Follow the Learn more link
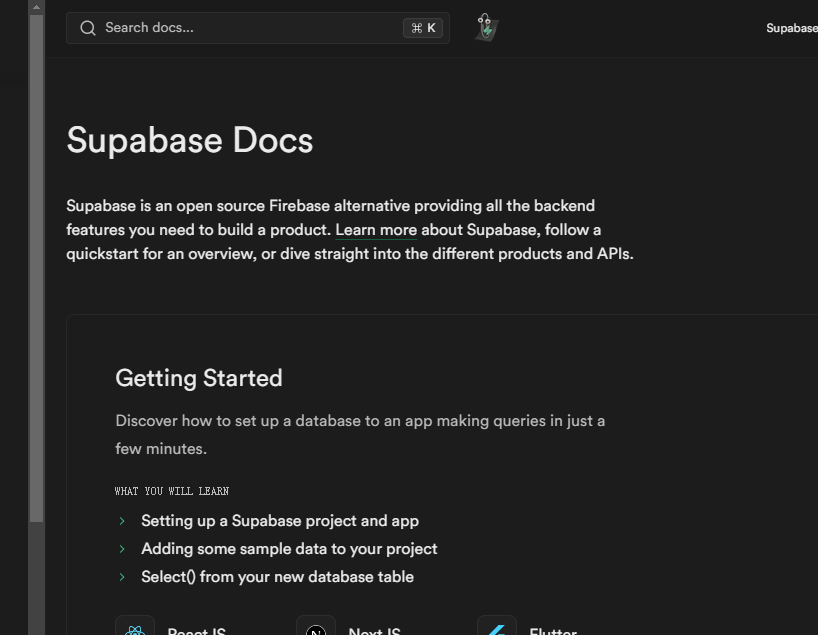 click(376, 230)
